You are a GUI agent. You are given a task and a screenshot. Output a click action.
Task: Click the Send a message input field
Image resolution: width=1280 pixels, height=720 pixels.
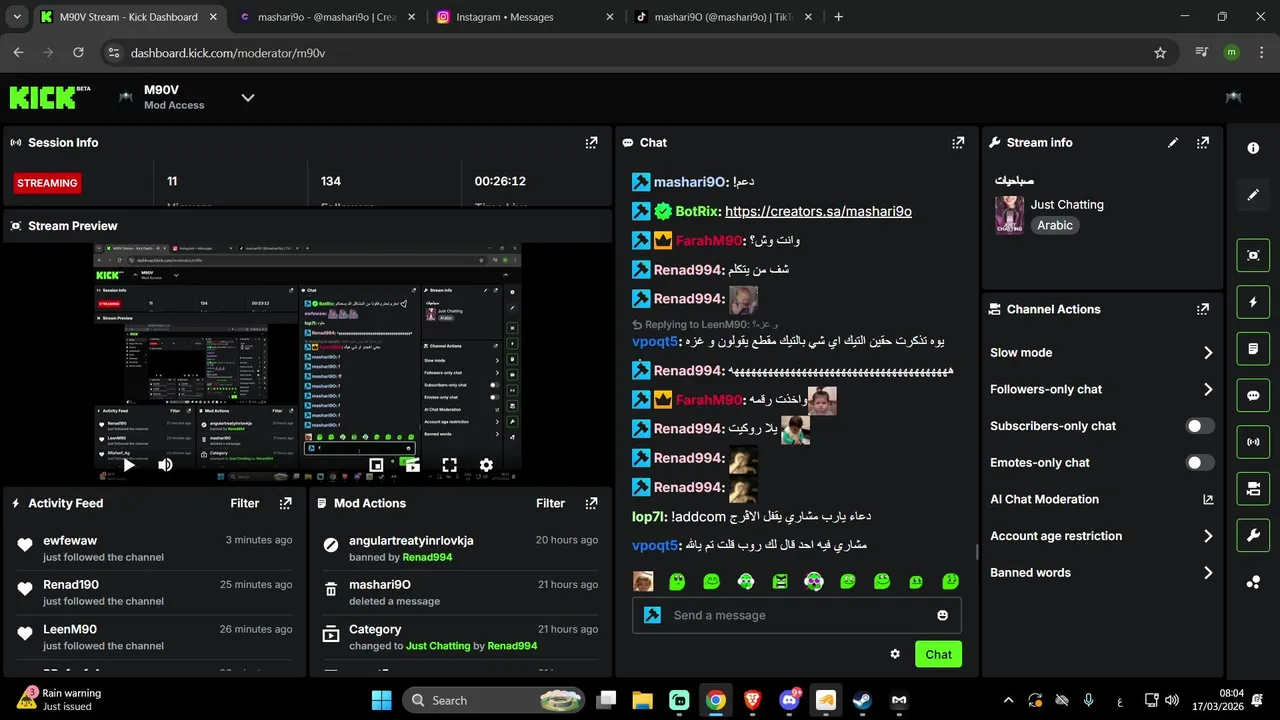797,615
